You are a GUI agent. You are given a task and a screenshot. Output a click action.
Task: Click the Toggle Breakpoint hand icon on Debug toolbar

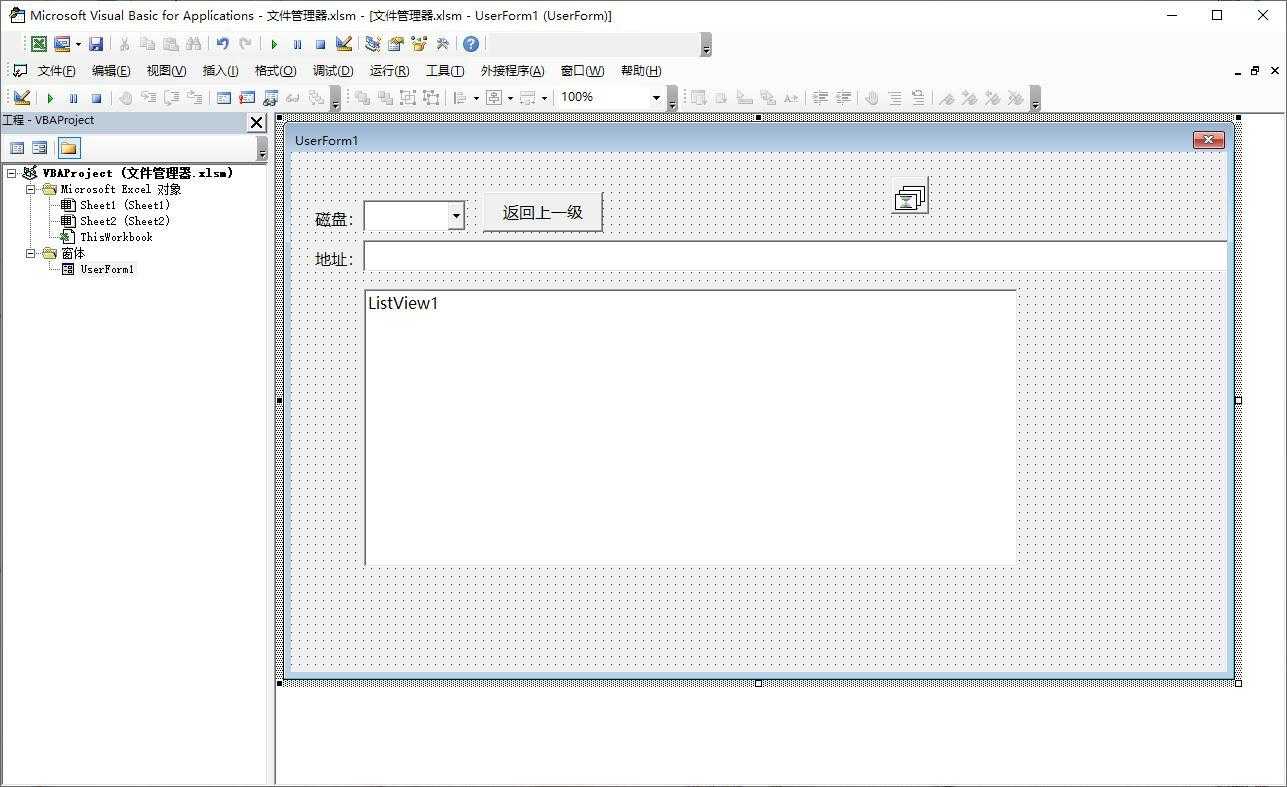coord(125,98)
